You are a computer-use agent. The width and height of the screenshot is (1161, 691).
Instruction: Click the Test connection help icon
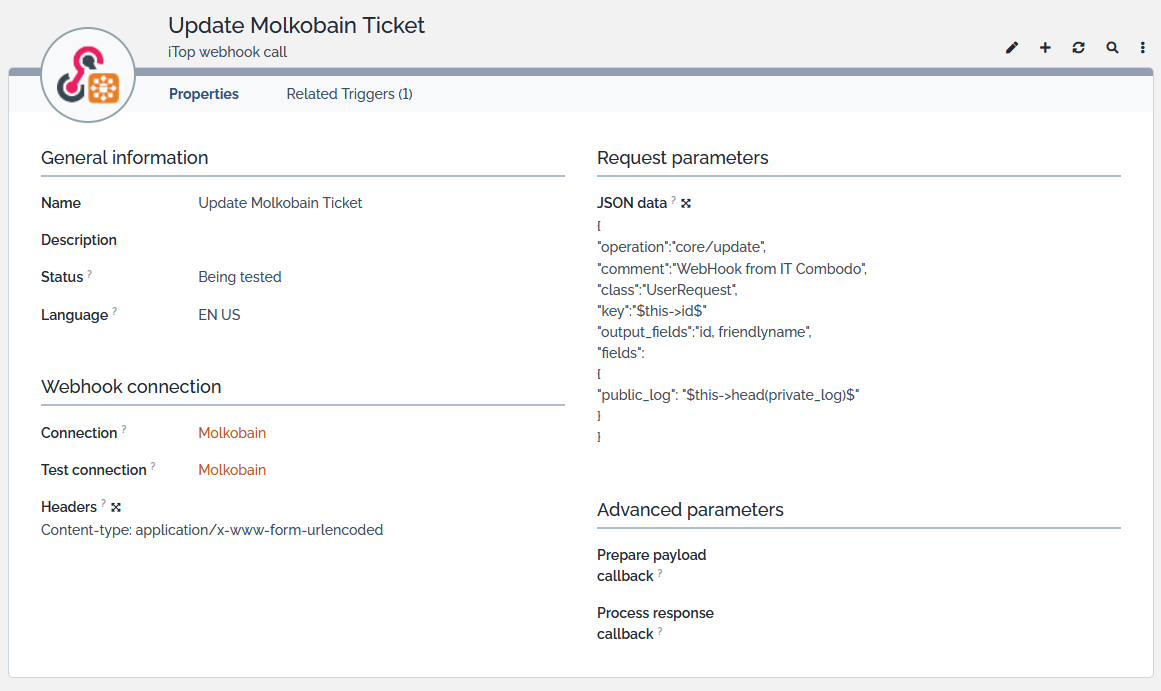coord(153,467)
